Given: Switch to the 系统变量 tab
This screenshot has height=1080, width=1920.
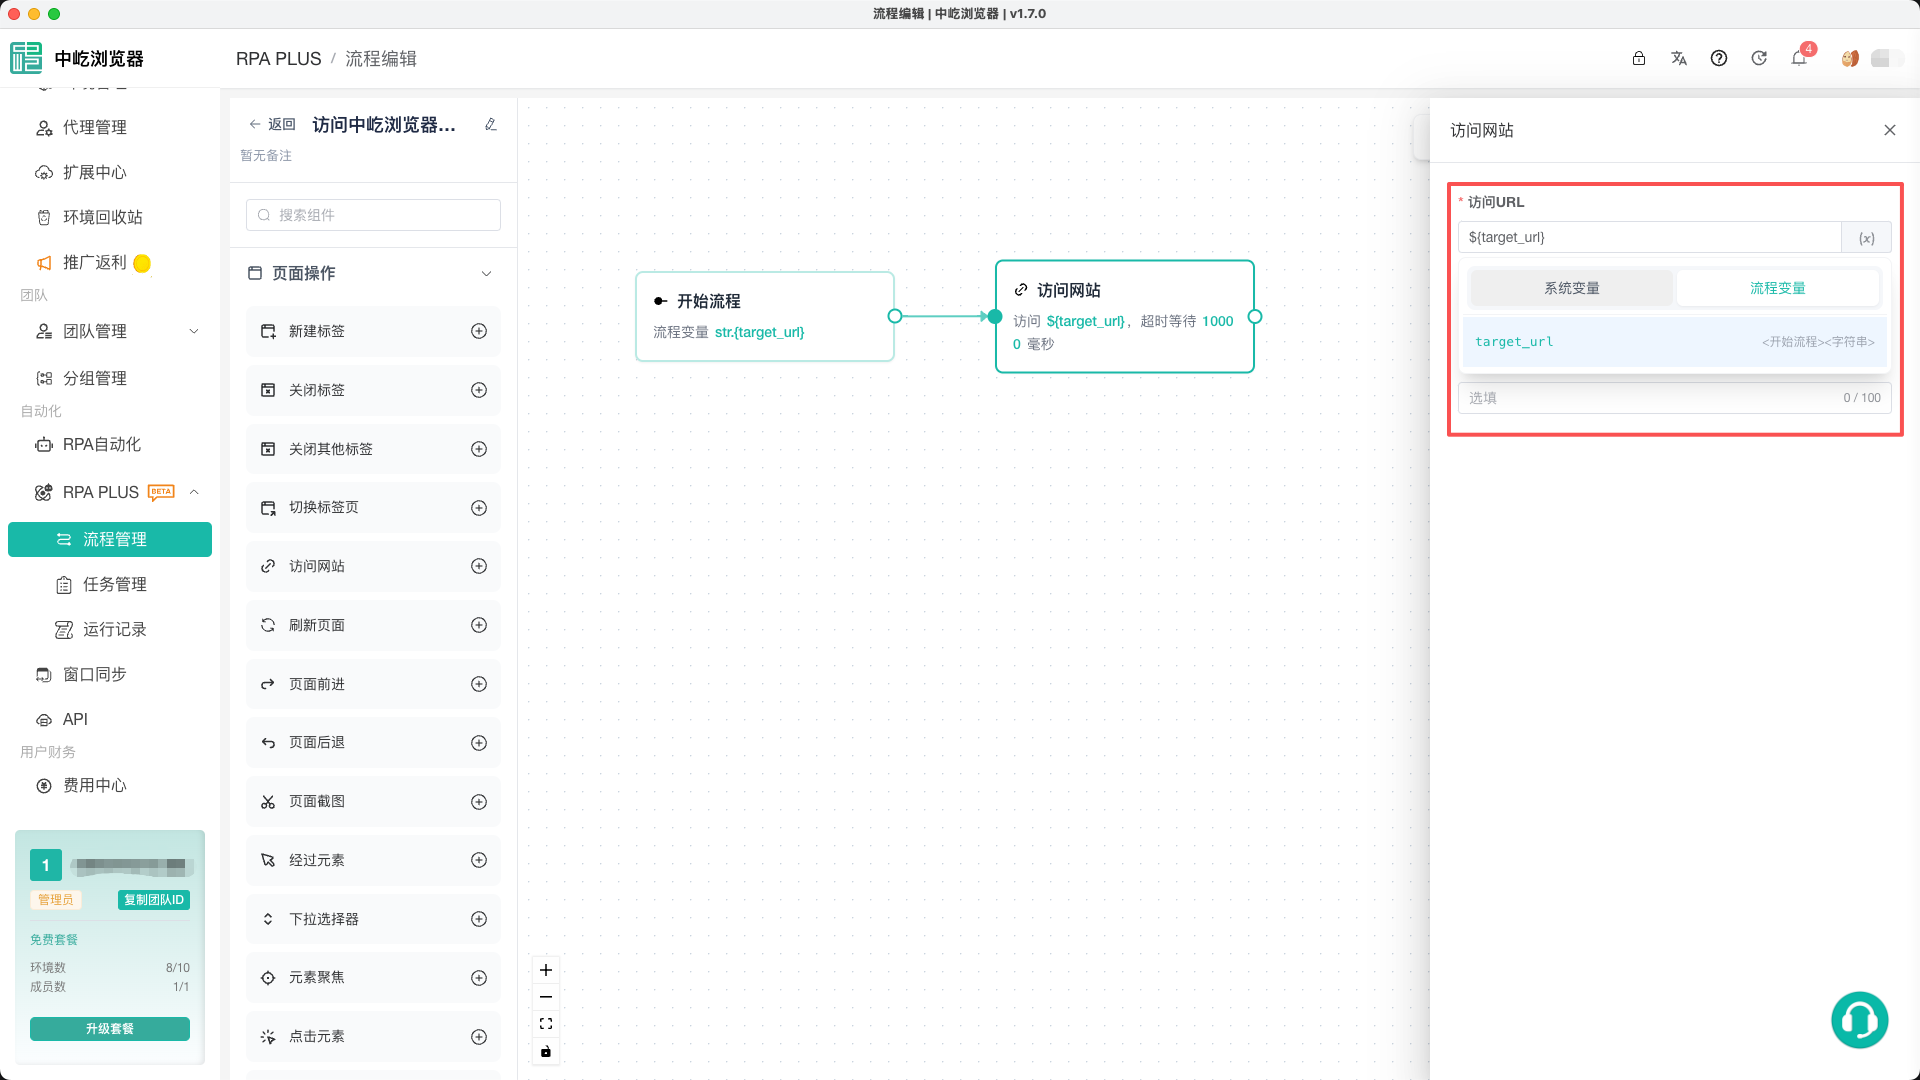Looking at the screenshot, I should 1571,288.
